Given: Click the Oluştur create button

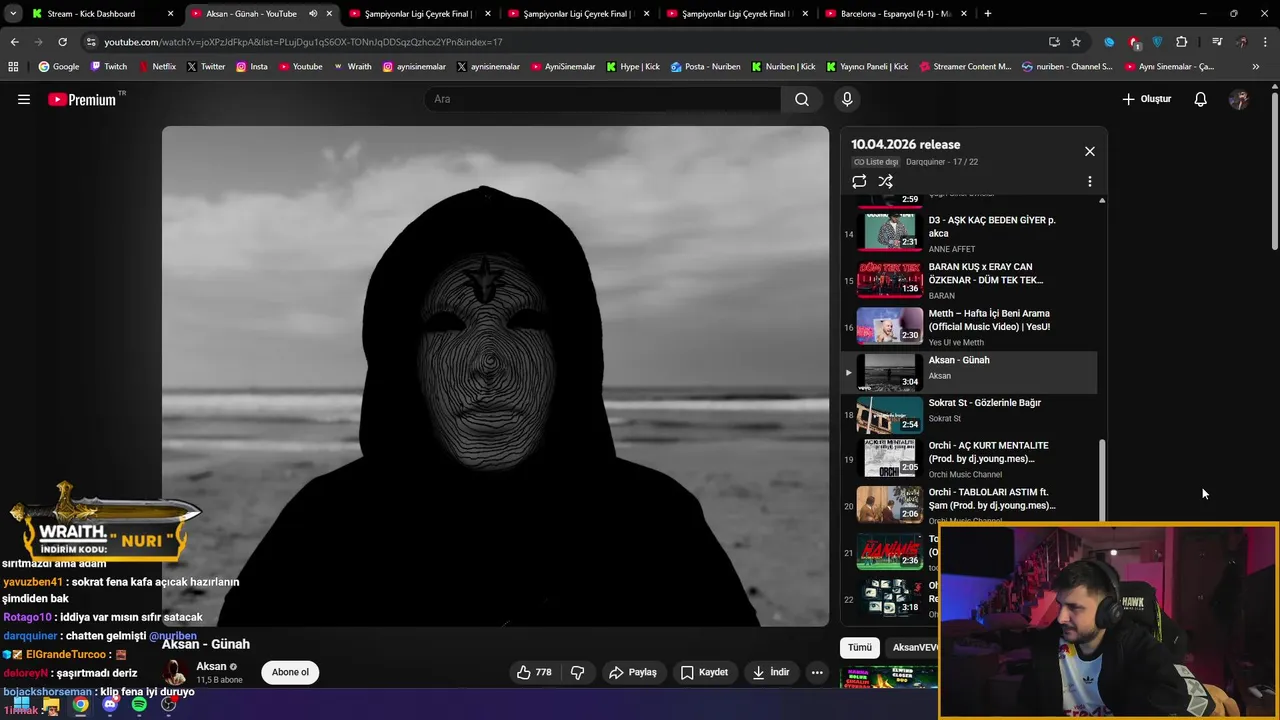Looking at the screenshot, I should (1146, 99).
